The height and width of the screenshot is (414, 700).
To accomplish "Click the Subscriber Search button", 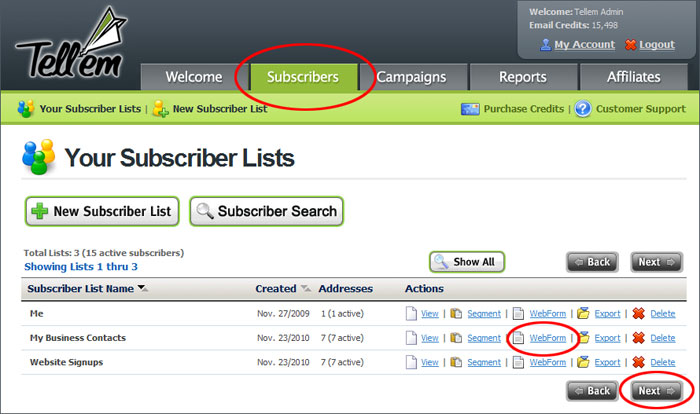I will 267,211.
